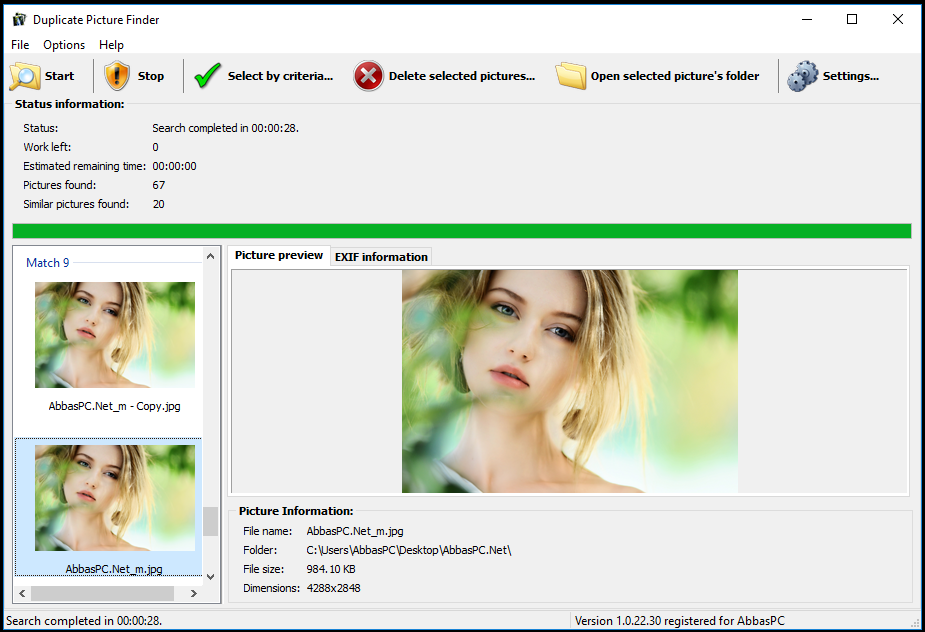This screenshot has height=632, width=925.
Task: Click the Match 9 group header
Action: click(47, 263)
